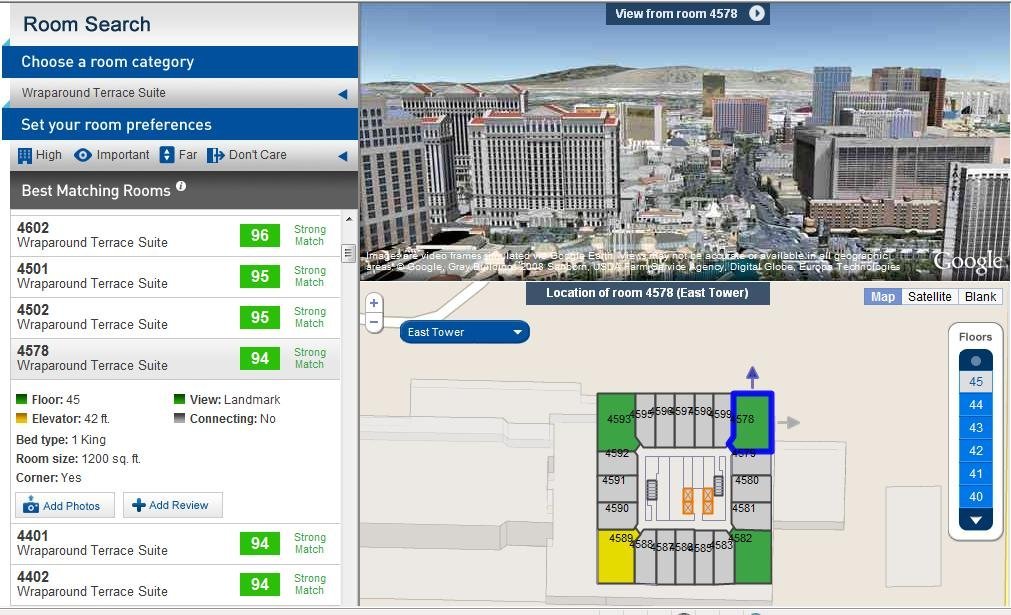The width and height of the screenshot is (1011, 615).
Task: Click the Add Photos button
Action: (65, 506)
